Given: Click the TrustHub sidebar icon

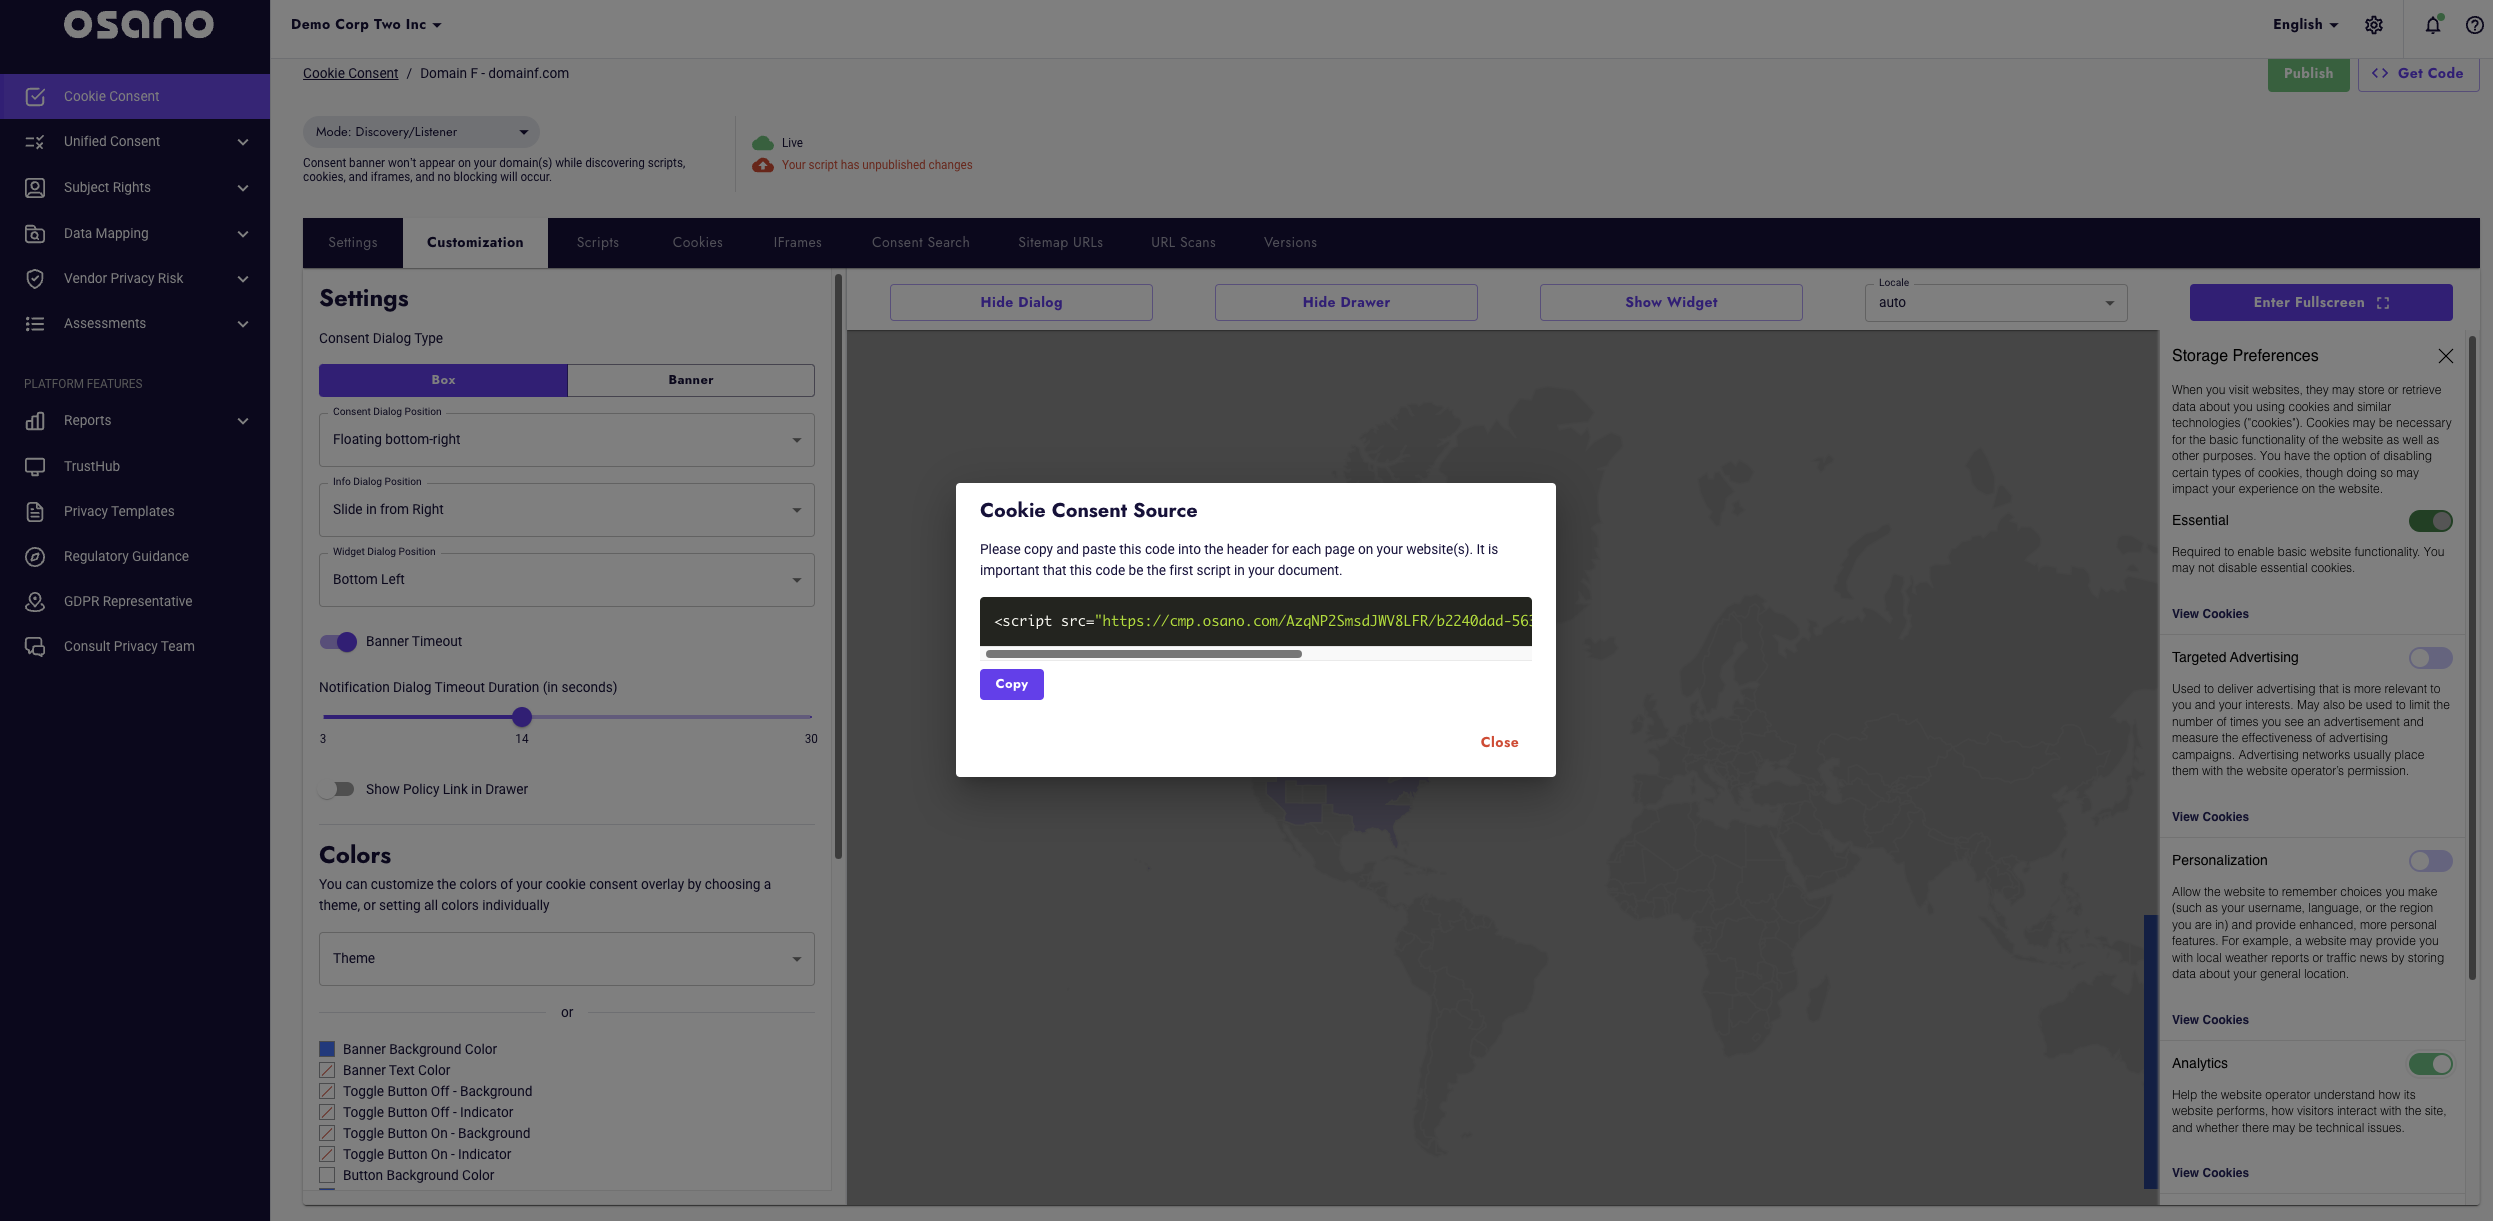Looking at the screenshot, I should pos(35,466).
